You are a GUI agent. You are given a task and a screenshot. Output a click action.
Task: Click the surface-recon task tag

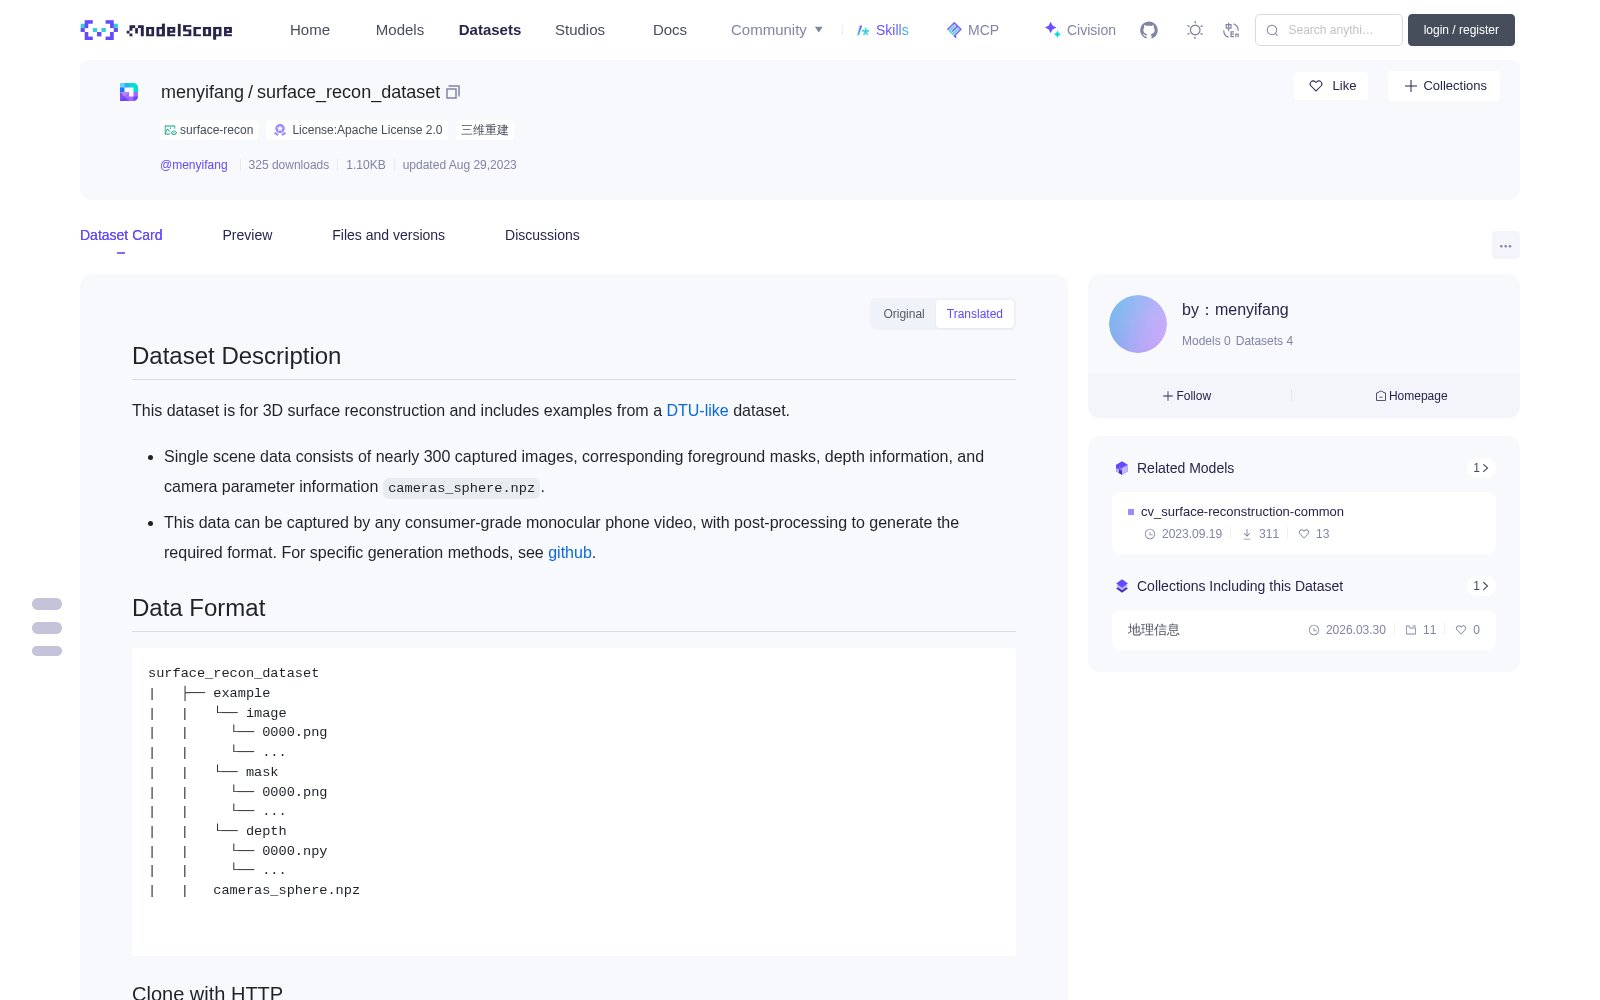click(209, 130)
